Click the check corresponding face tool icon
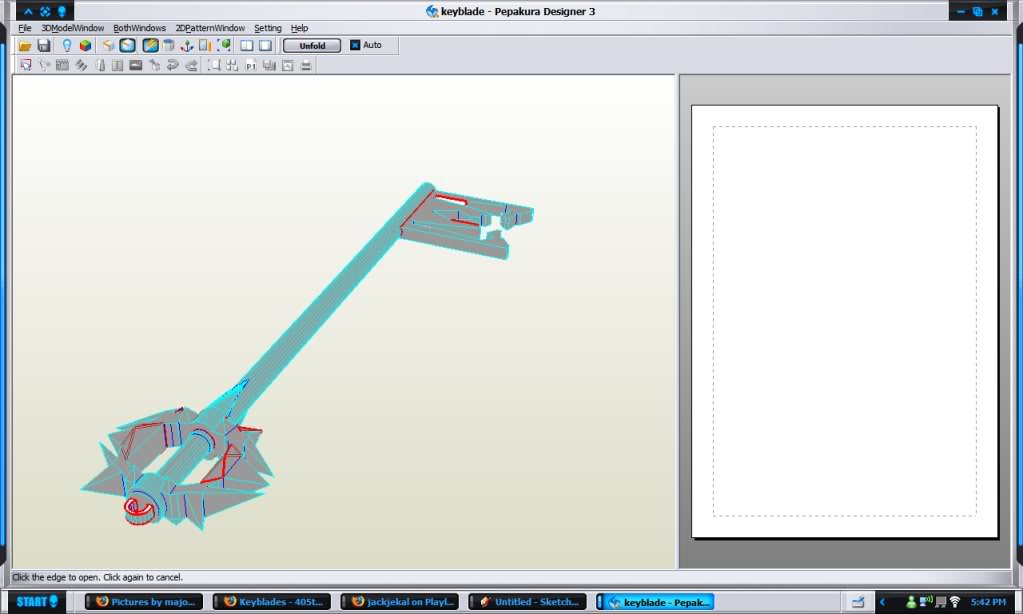This screenshot has height=614, width=1023. point(155,65)
